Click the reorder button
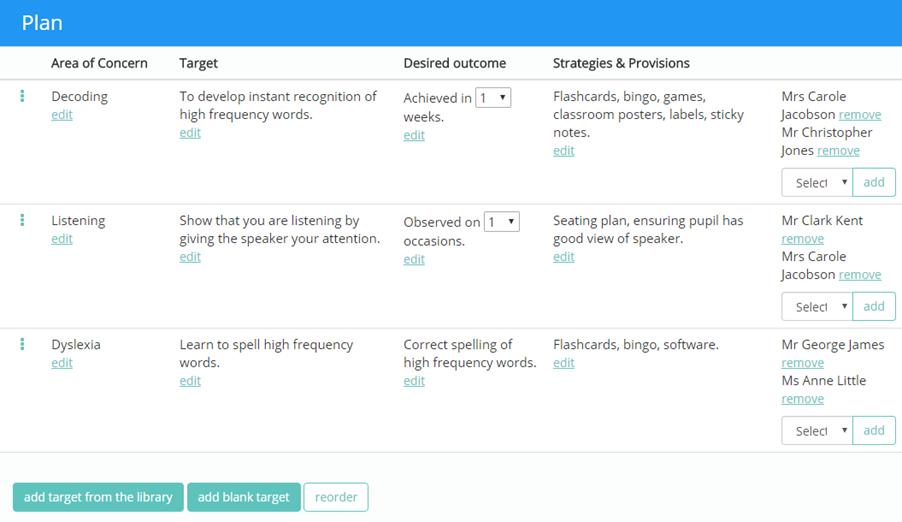This screenshot has width=902, height=522. (x=336, y=497)
